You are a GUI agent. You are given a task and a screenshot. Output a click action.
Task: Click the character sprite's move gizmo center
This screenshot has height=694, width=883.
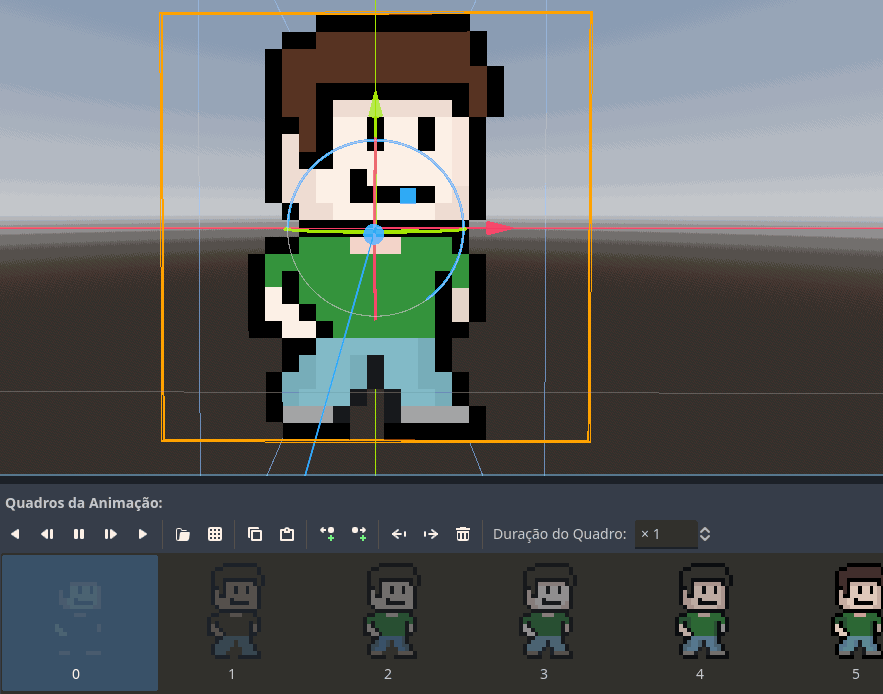[x=374, y=234]
